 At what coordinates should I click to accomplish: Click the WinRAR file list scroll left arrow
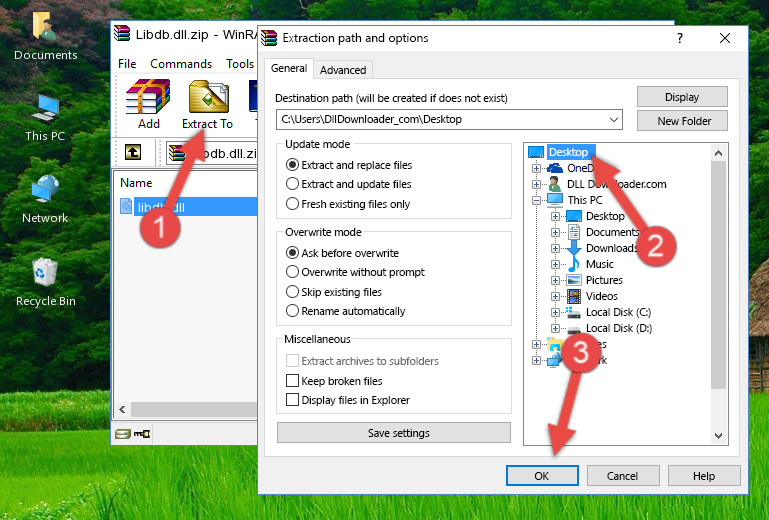[122, 409]
